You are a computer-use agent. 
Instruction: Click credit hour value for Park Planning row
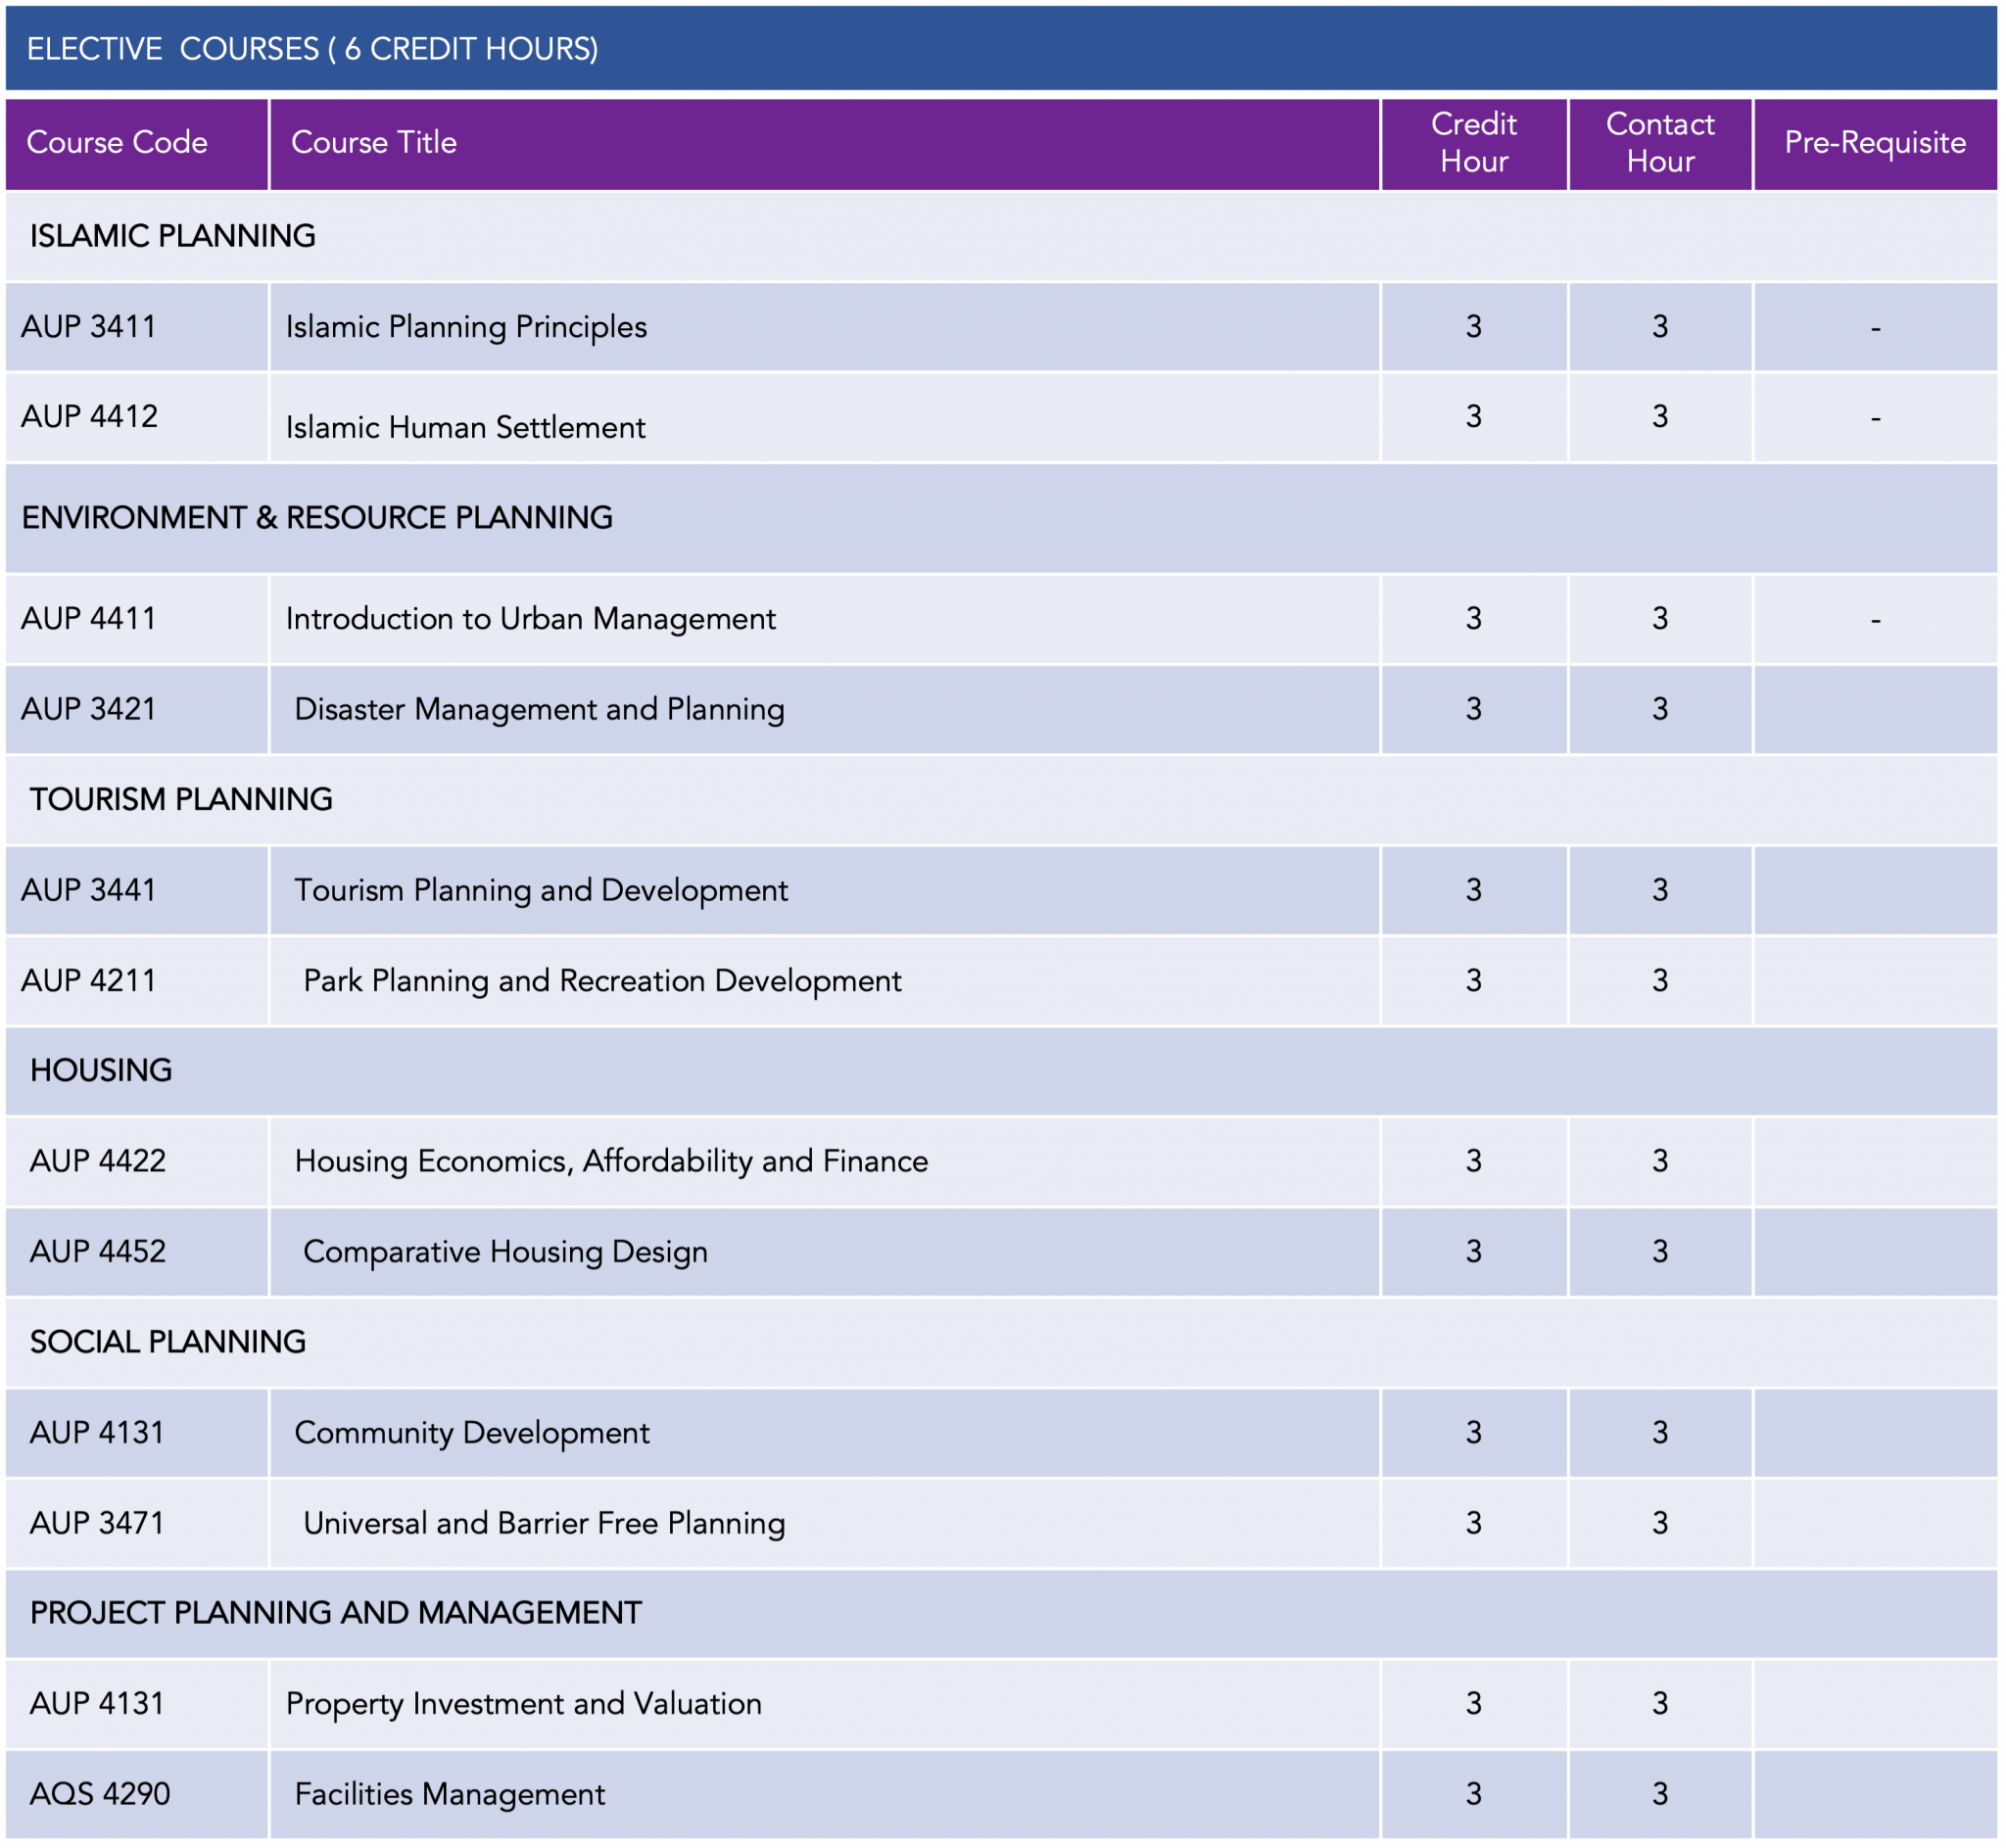[x=1473, y=981]
